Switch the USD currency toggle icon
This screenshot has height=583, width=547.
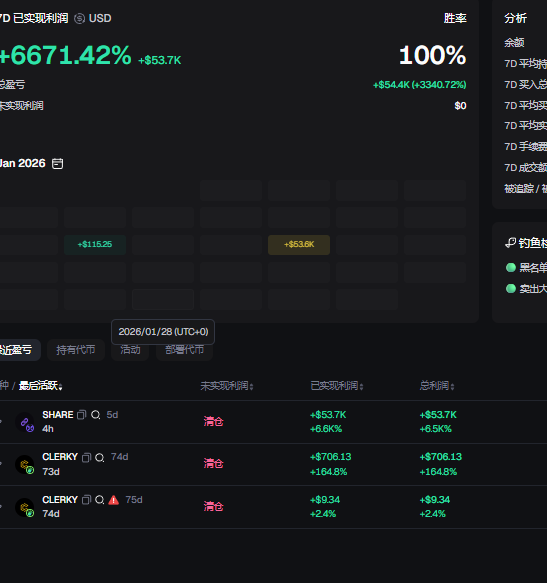(79, 19)
